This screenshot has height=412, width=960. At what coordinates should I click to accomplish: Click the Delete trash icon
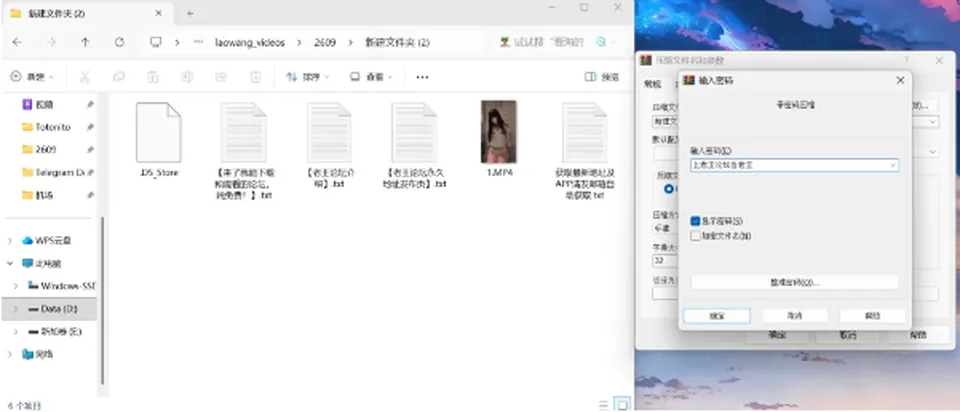pos(255,77)
